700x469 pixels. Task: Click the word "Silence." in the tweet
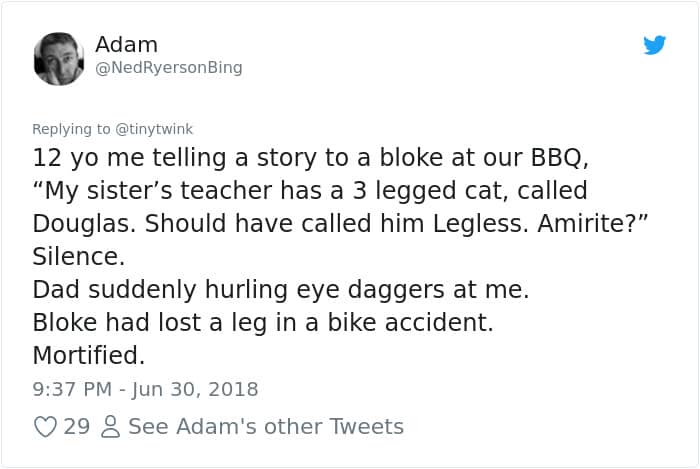pyautogui.click(x=79, y=257)
